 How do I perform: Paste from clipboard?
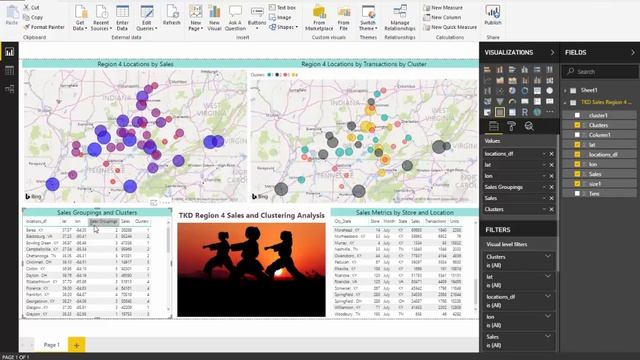[x=11, y=16]
